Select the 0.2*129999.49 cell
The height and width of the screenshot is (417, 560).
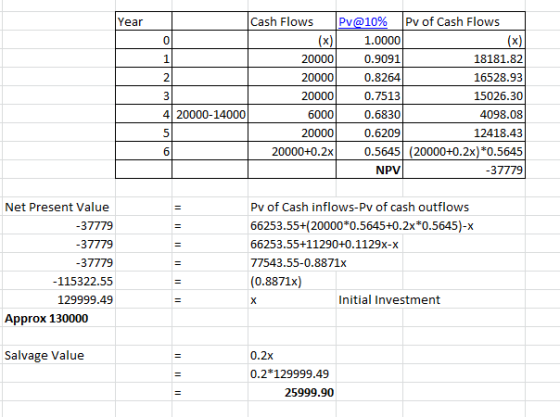(289, 374)
